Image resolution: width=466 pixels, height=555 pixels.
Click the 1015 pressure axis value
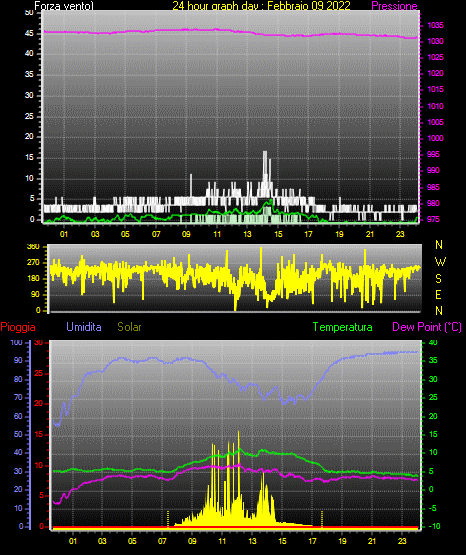point(435,89)
